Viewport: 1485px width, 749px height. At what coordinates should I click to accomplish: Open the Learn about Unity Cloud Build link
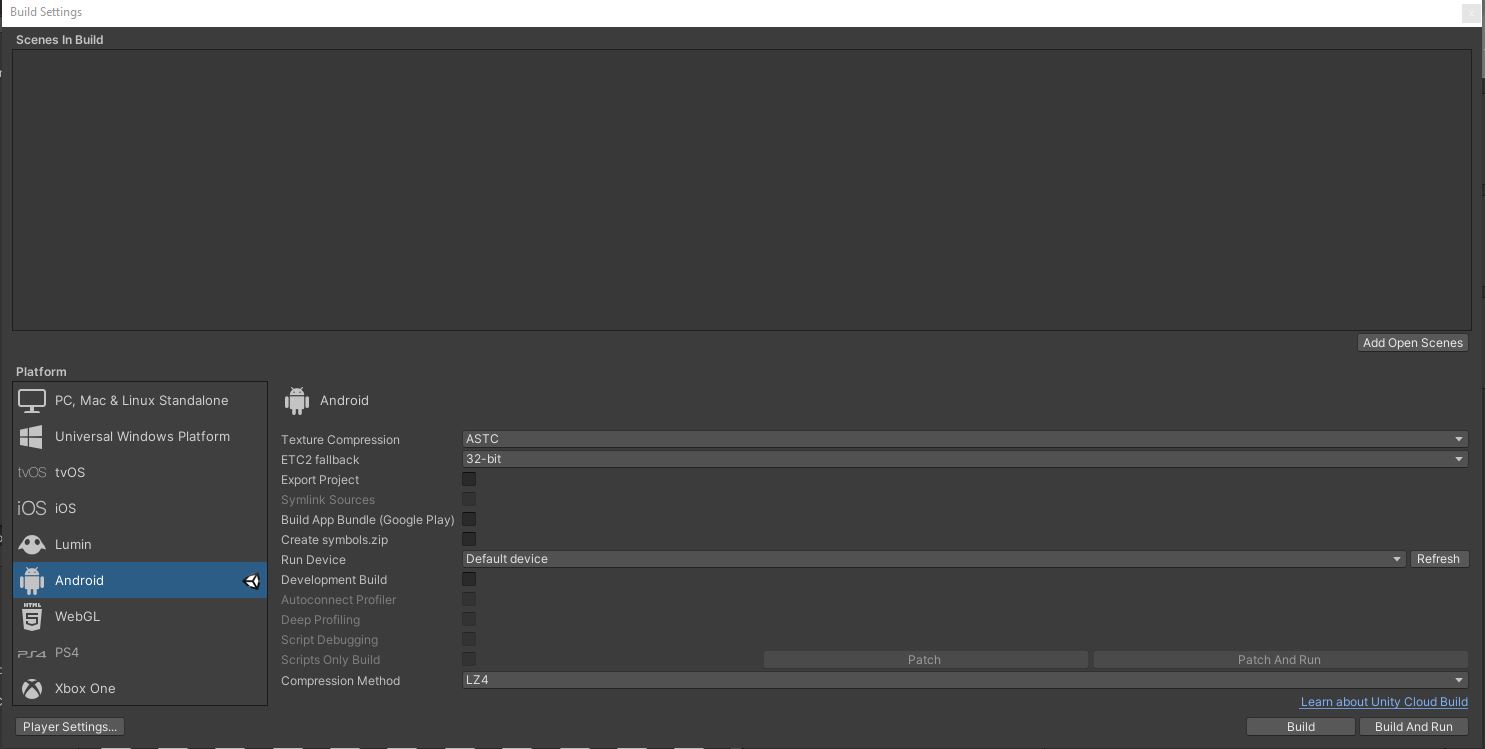pyautogui.click(x=1383, y=702)
